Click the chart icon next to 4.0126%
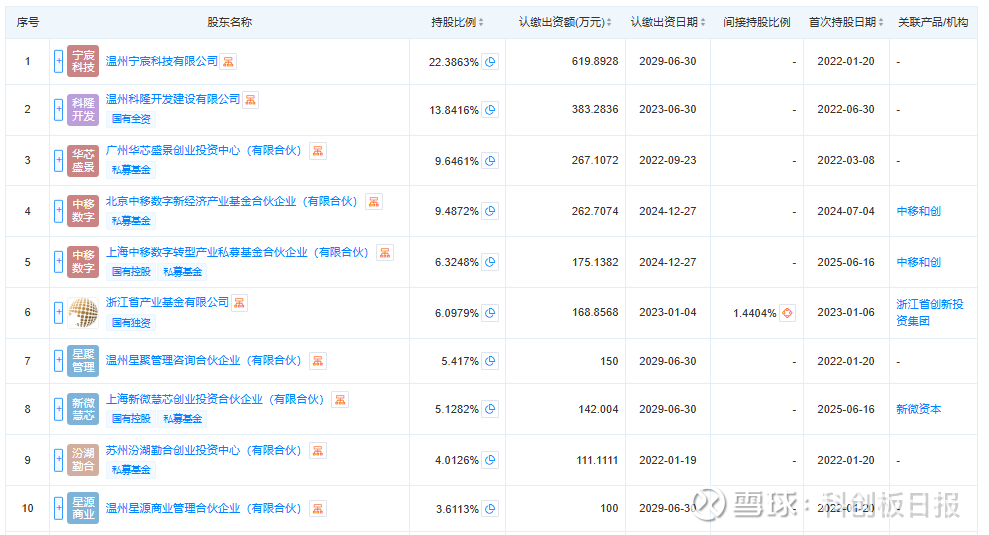Image resolution: width=989 pixels, height=535 pixels. [490, 460]
